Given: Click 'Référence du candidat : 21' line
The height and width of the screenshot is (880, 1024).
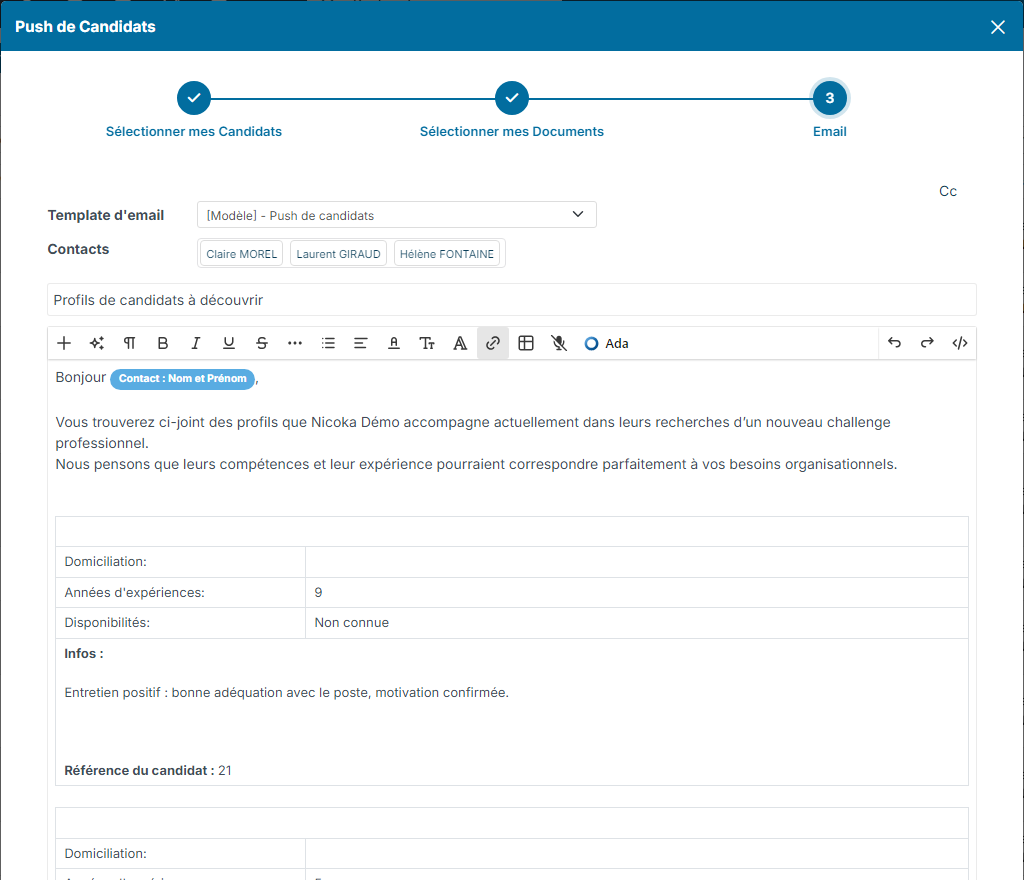Looking at the screenshot, I should 148,770.
